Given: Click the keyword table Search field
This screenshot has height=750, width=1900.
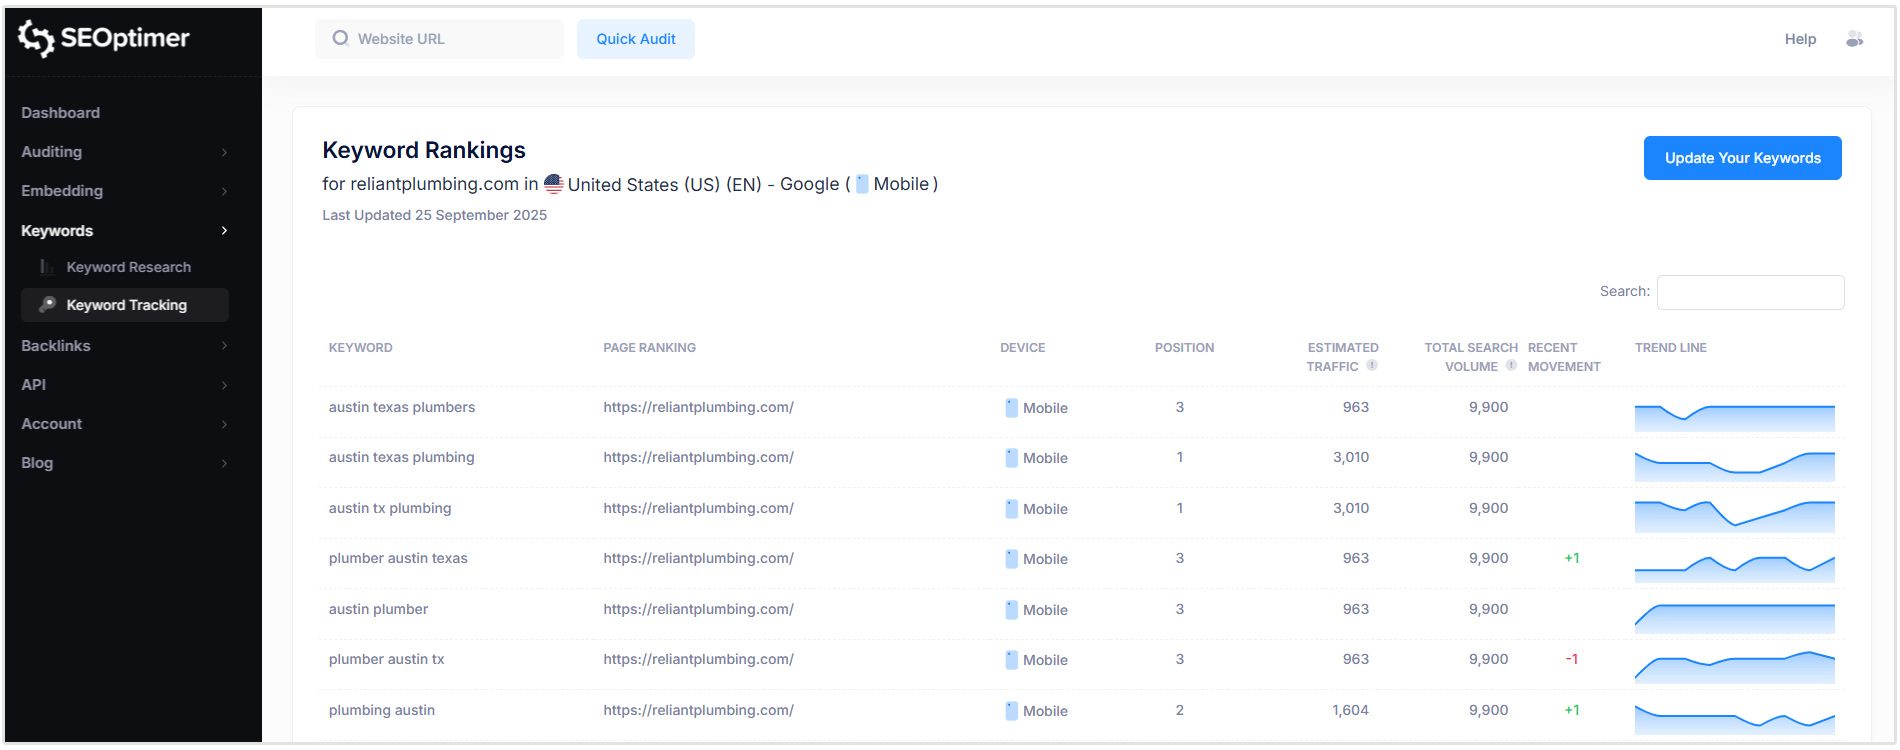Looking at the screenshot, I should coord(1750,292).
